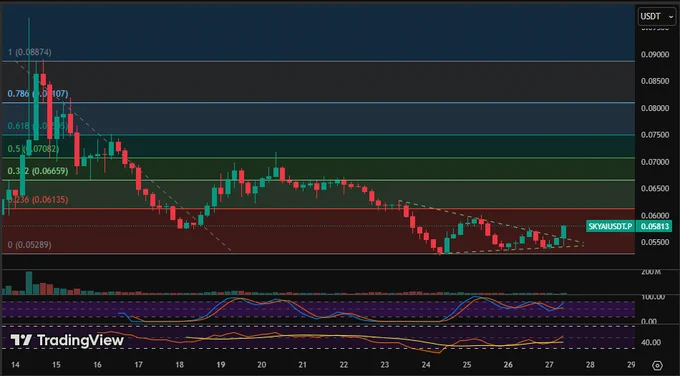Click the 200M volume scale label
This screenshot has width=680, height=376.
coord(651,272)
